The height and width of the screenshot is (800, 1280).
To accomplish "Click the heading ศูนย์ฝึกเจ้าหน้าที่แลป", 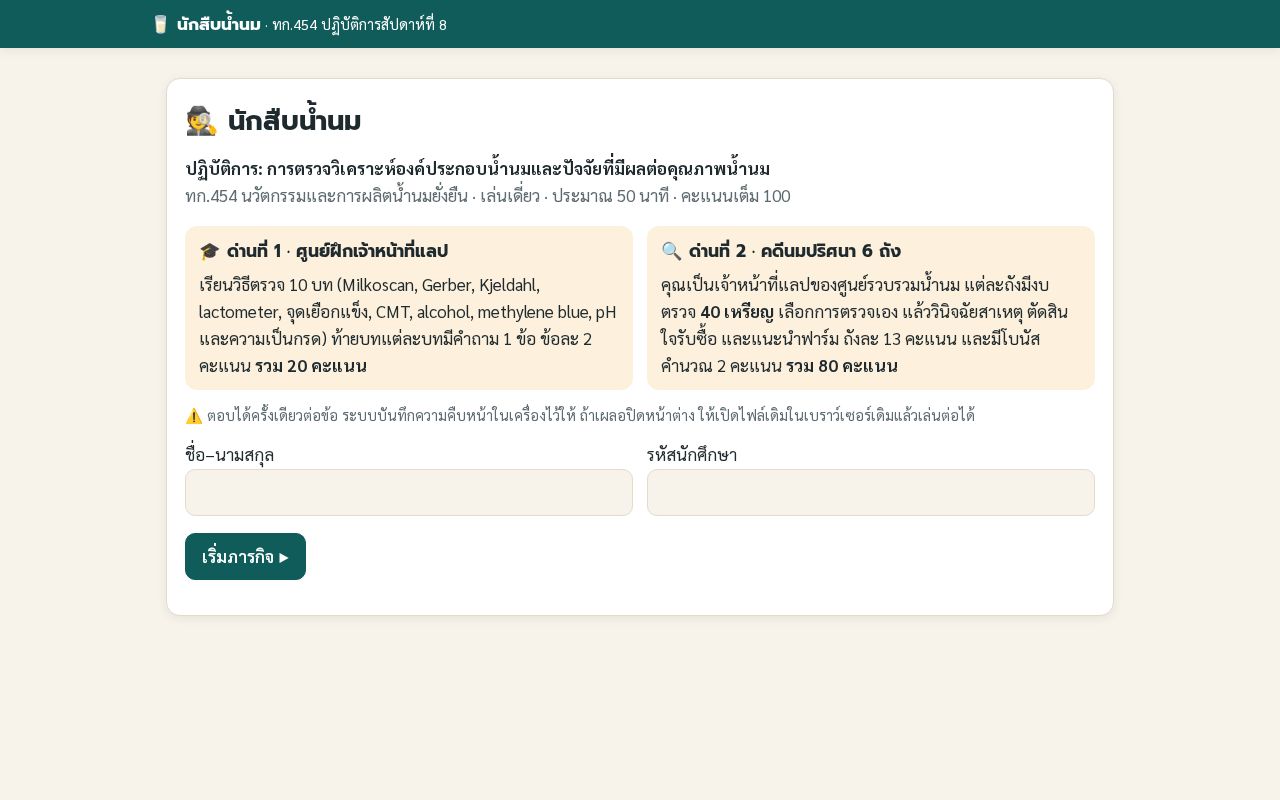I will (371, 251).
